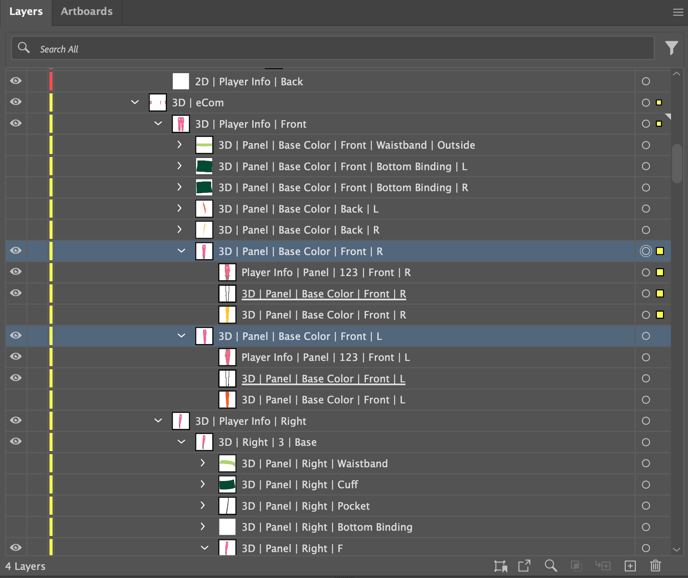This screenshot has height=578, width=688.
Task: Collapse 3D | Panel | Base Color | Front | L
Action: [181, 336]
